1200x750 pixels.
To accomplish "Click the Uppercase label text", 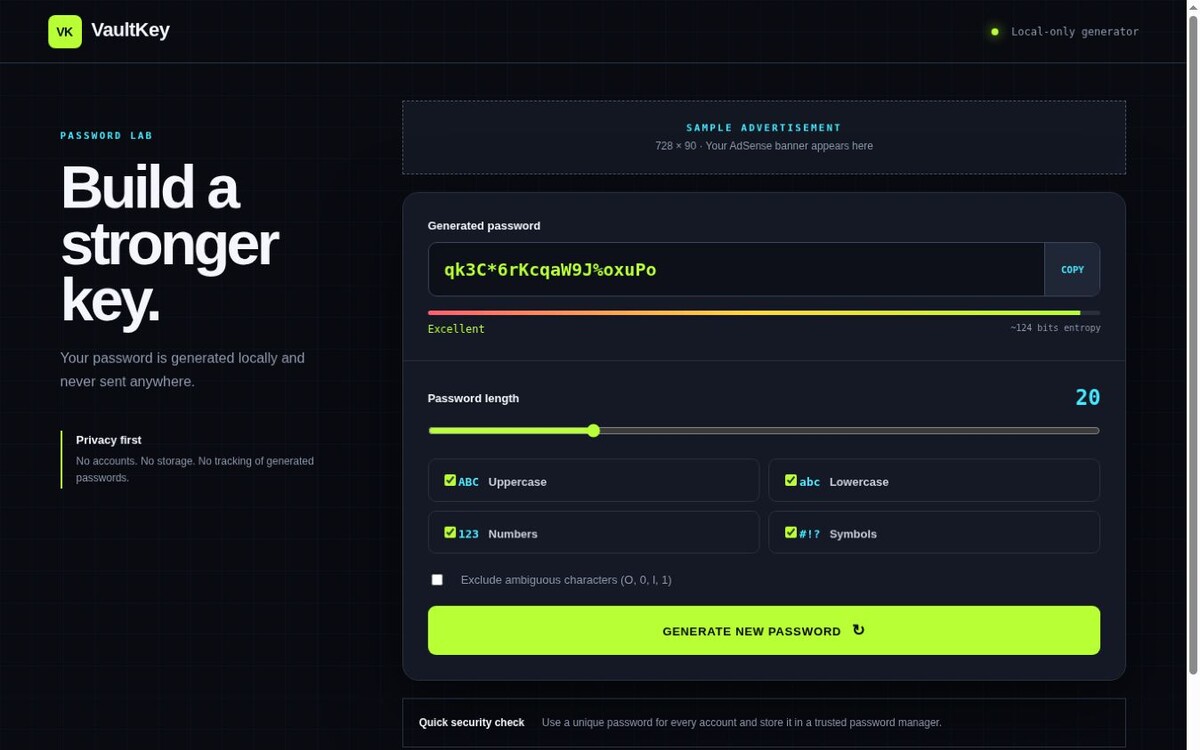I will [x=518, y=482].
